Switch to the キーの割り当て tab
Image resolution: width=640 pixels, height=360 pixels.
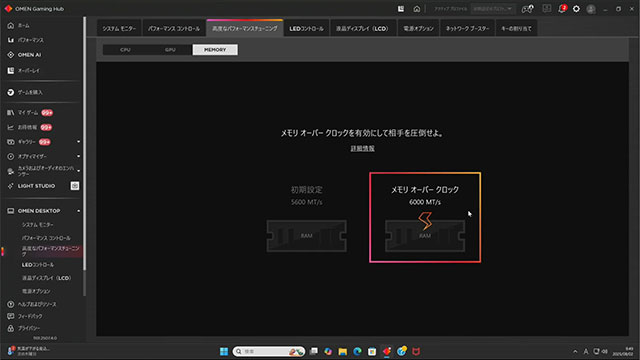[516, 29]
